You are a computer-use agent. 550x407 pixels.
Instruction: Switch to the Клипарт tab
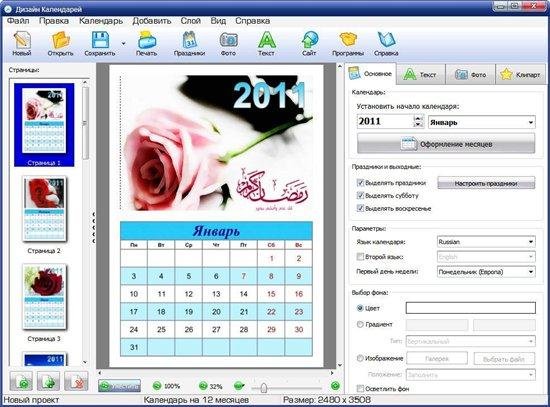tap(521, 74)
